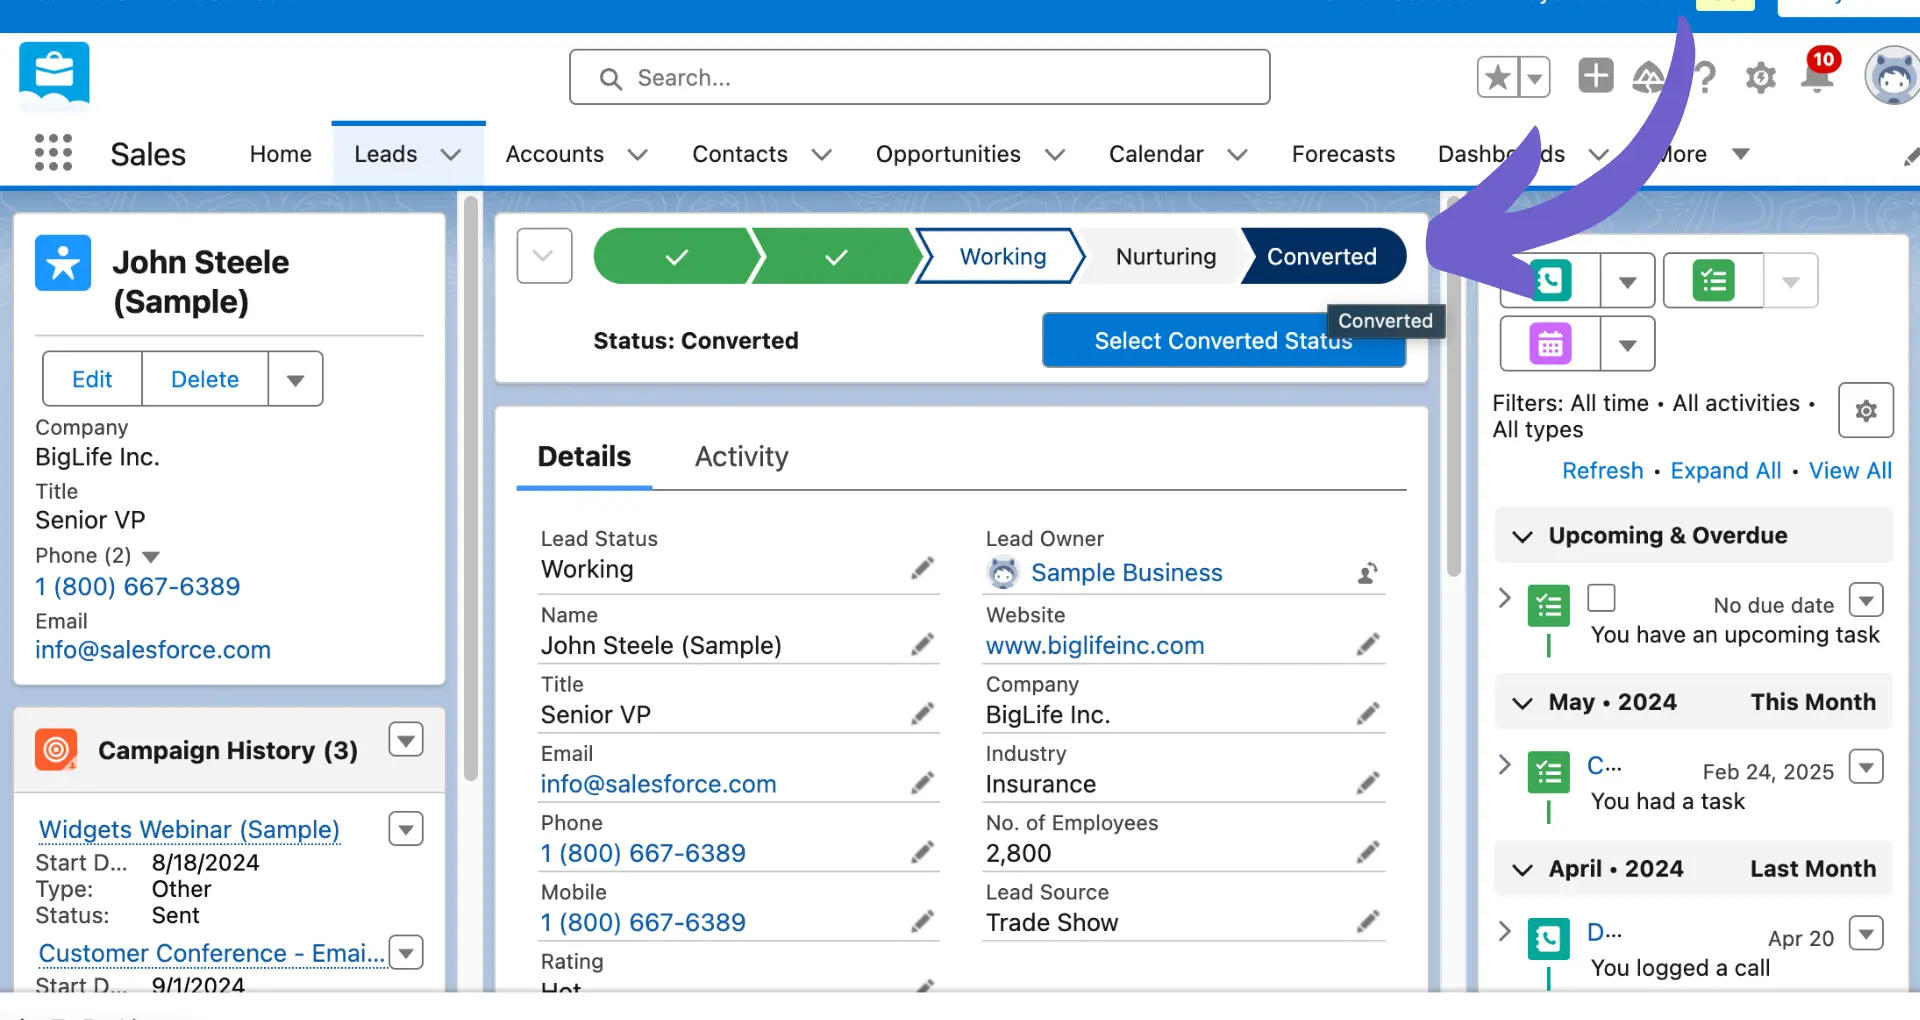Expand more actions next to Delete

point(295,379)
